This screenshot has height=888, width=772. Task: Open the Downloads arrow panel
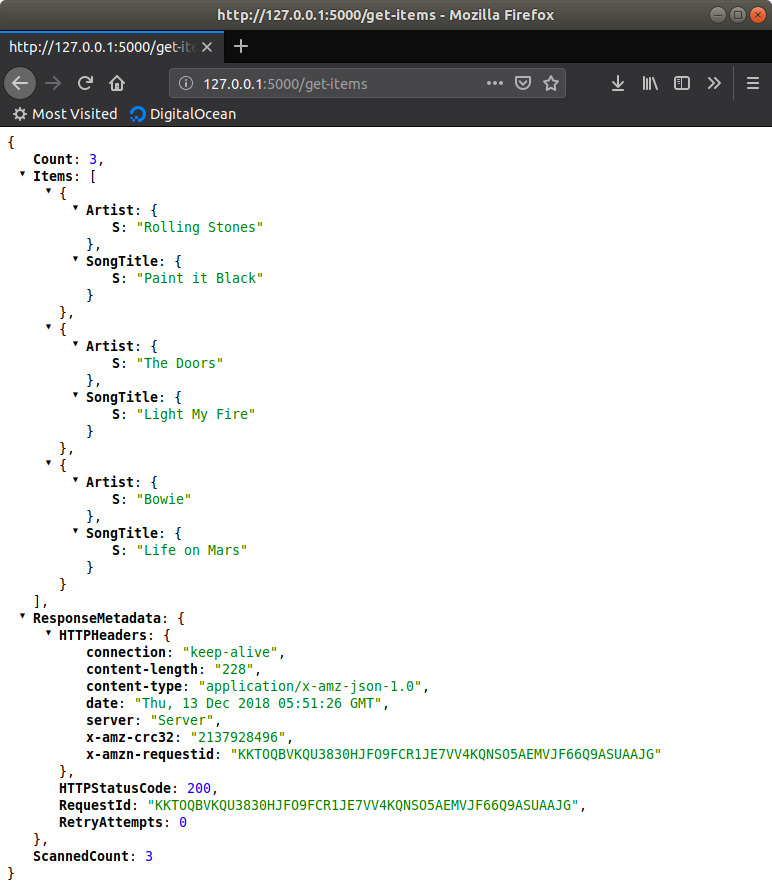(618, 83)
